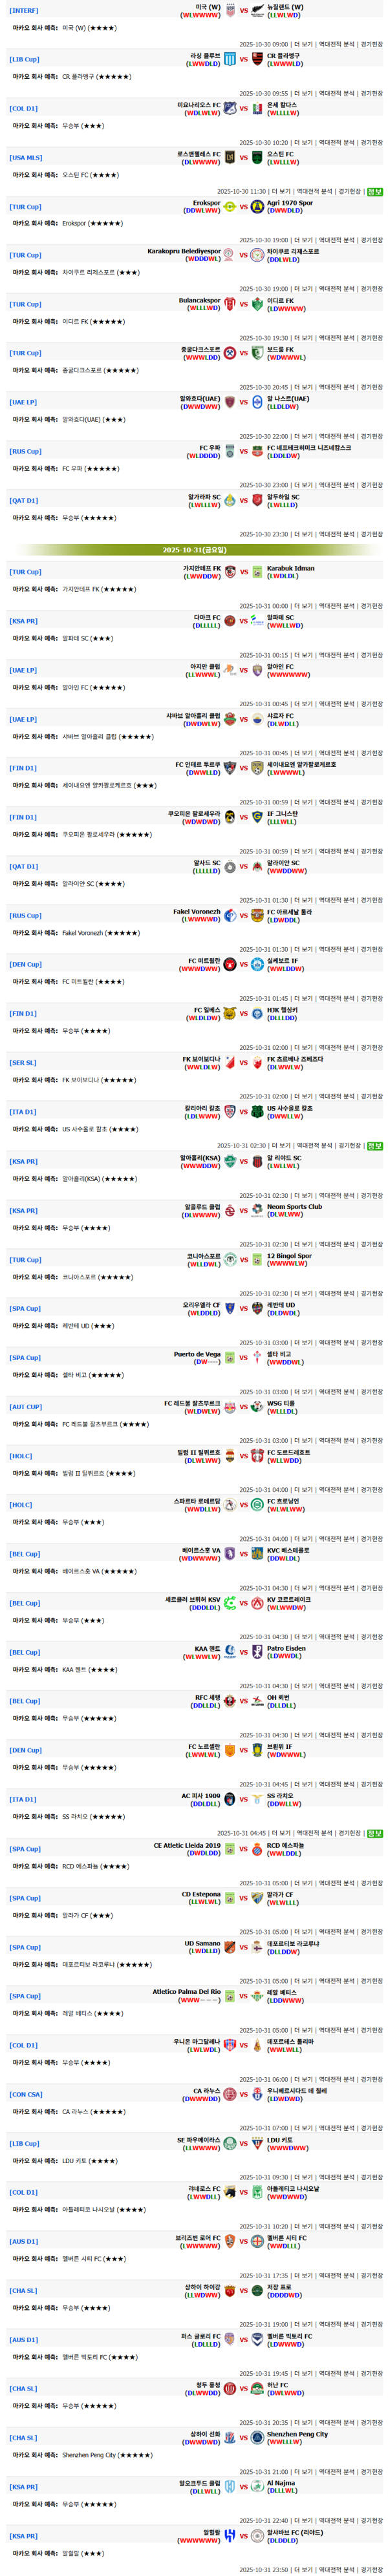The height and width of the screenshot is (2576, 388).
Task: Click the Agri 1970 Spor team logo
Action: click(257, 207)
